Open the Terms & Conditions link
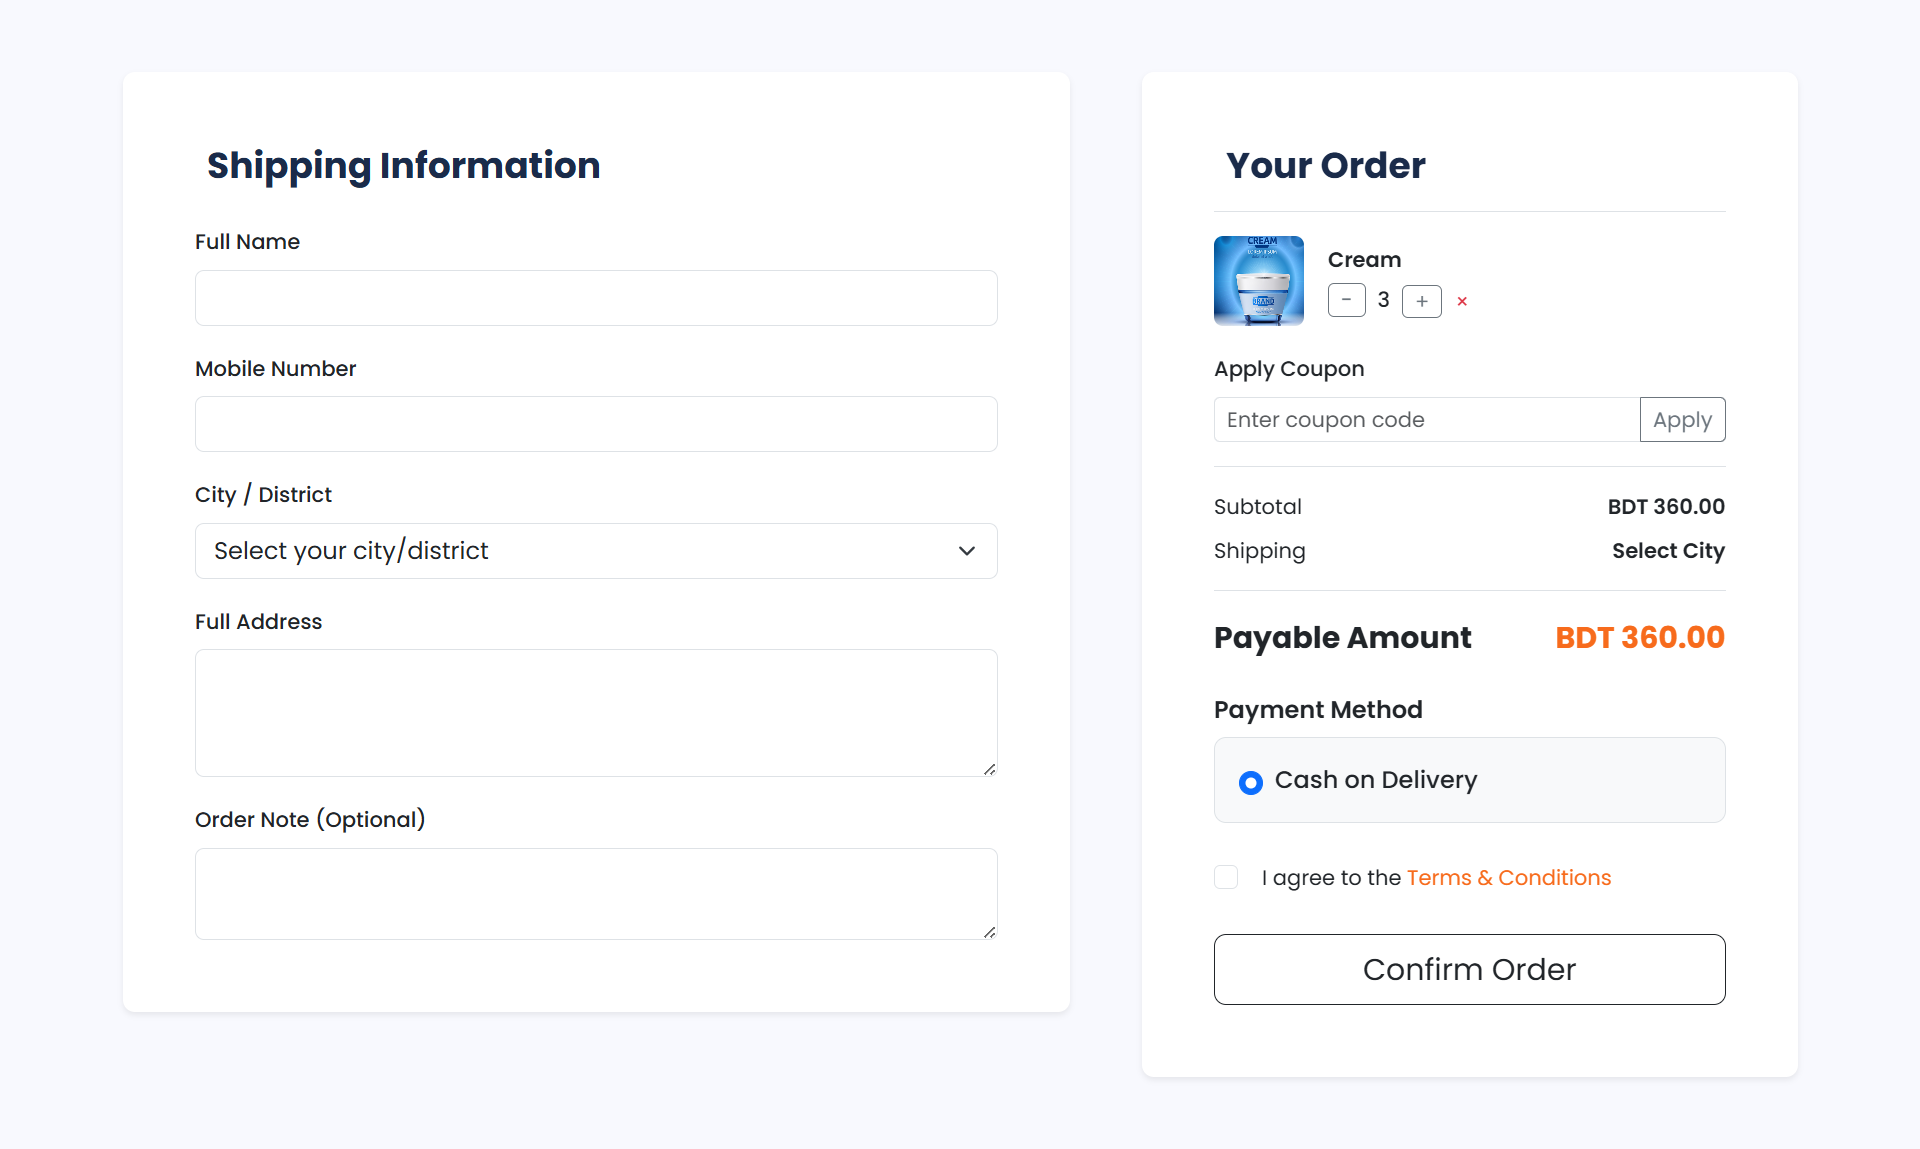The width and height of the screenshot is (1920, 1149). click(x=1508, y=877)
